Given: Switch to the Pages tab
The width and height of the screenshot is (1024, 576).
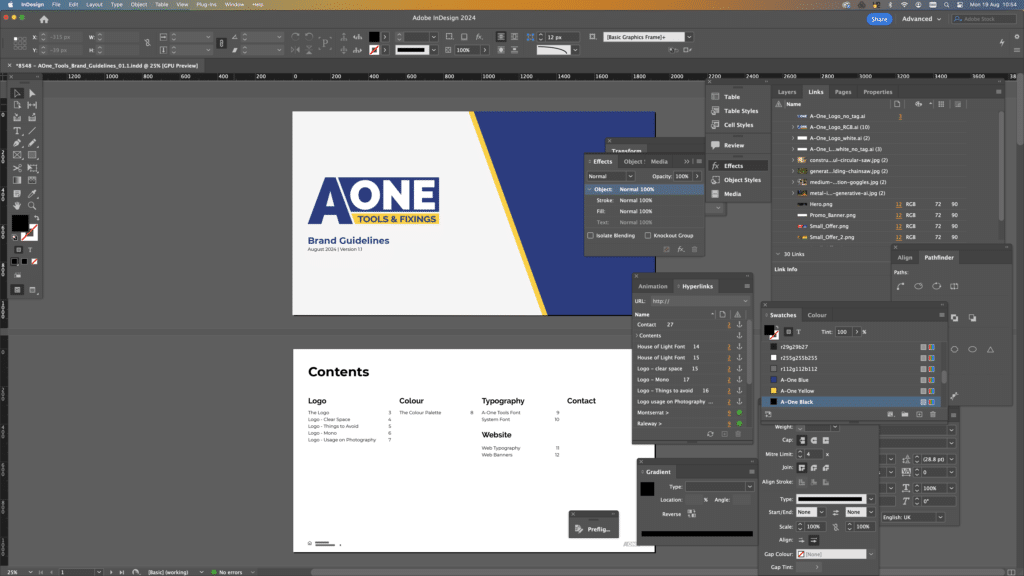Looking at the screenshot, I should (842, 92).
